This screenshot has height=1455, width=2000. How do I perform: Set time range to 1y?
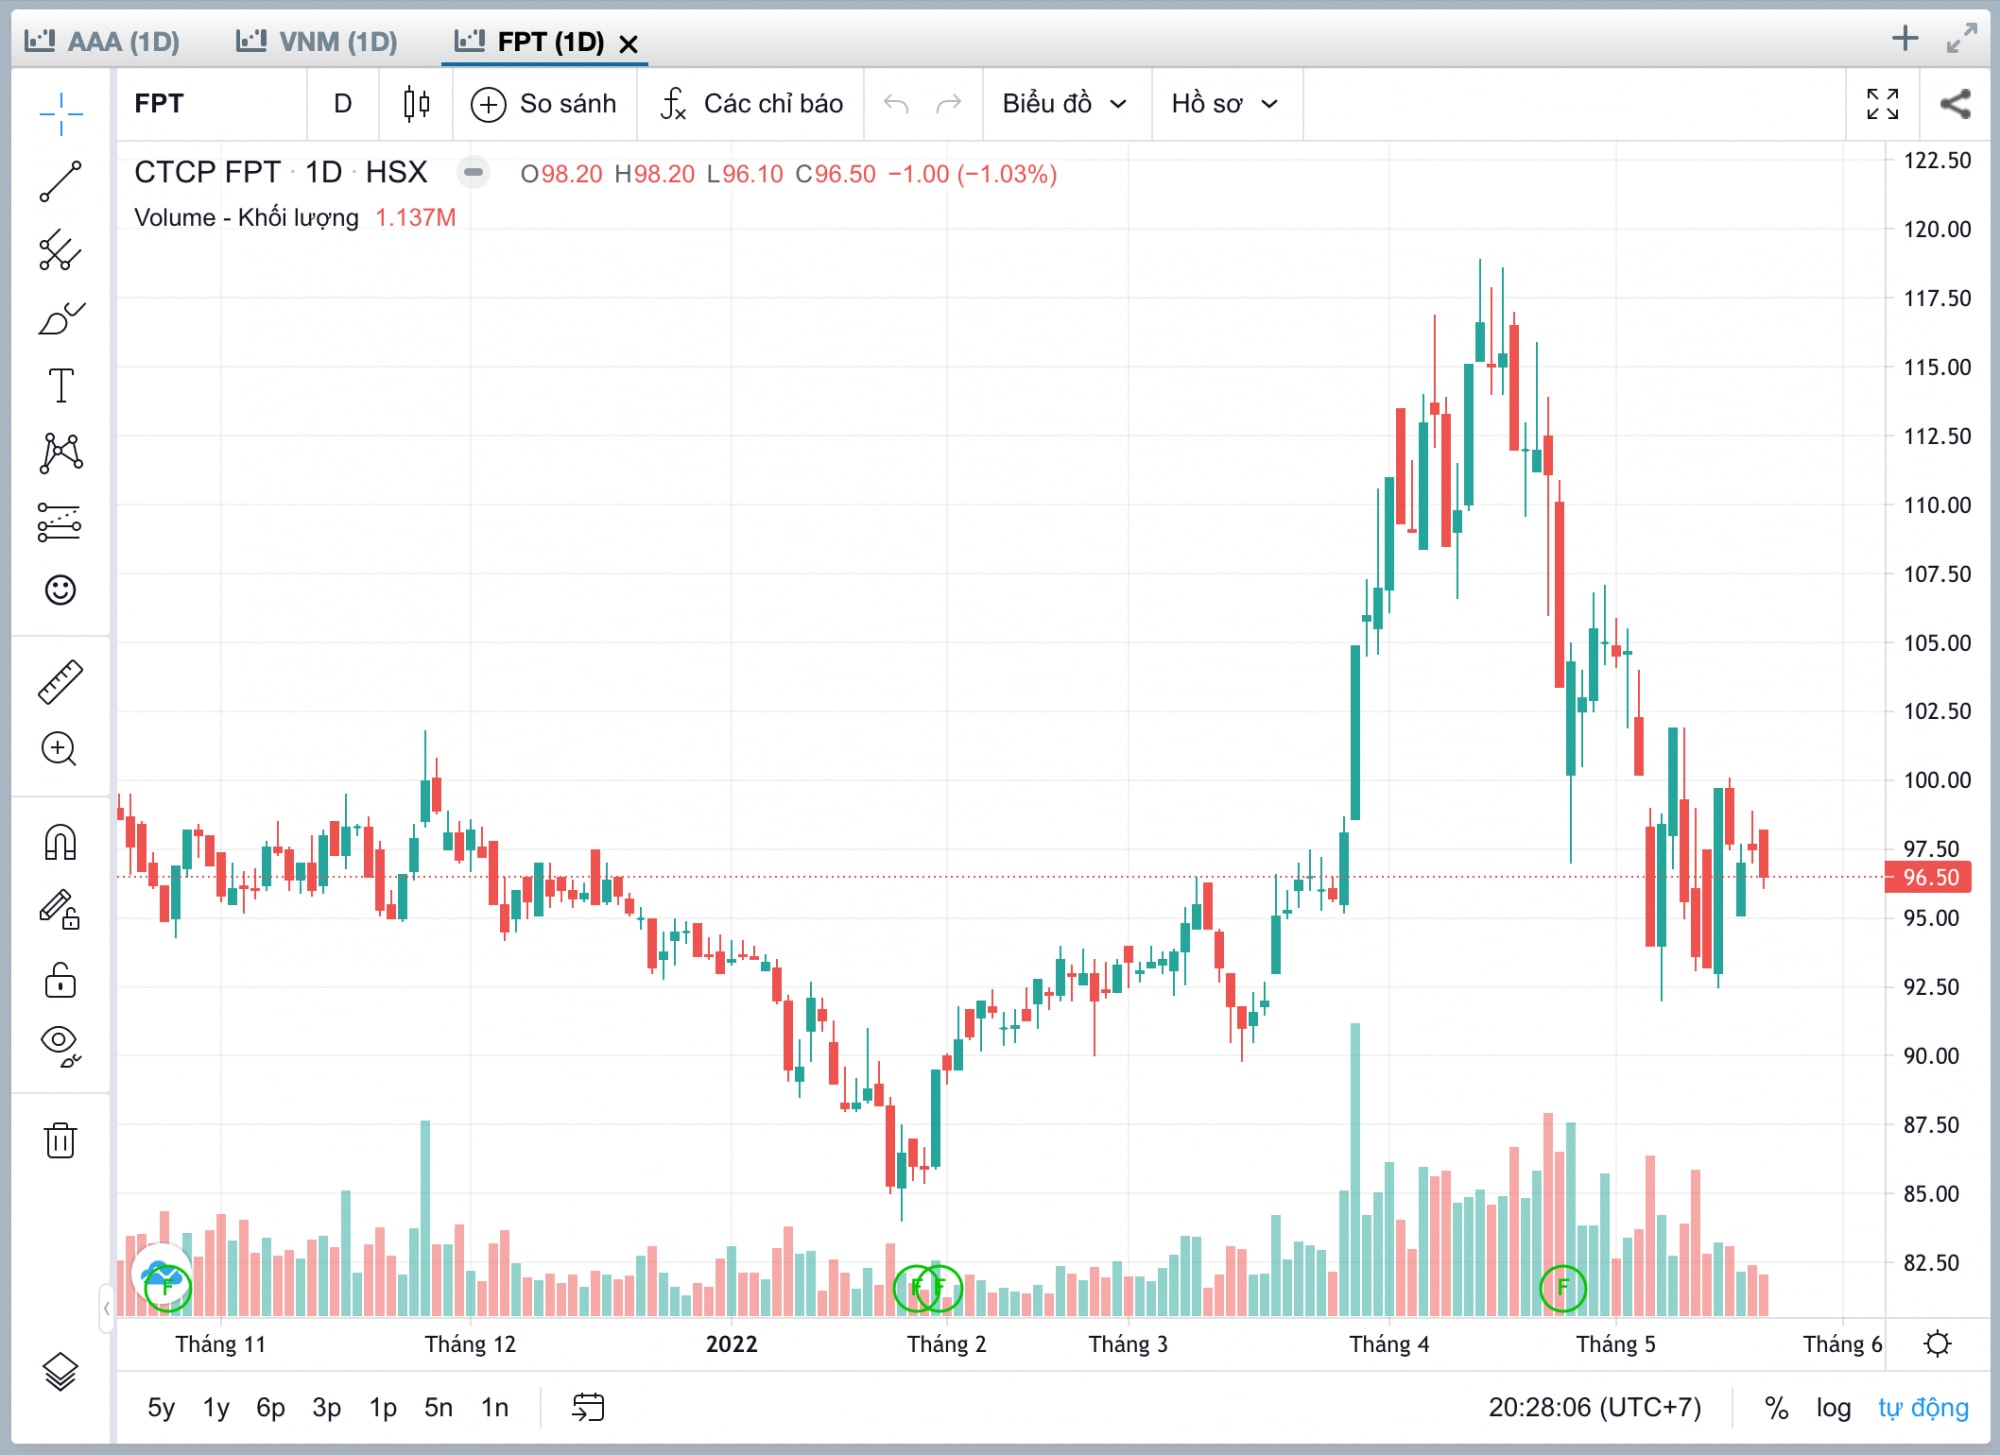click(216, 1407)
